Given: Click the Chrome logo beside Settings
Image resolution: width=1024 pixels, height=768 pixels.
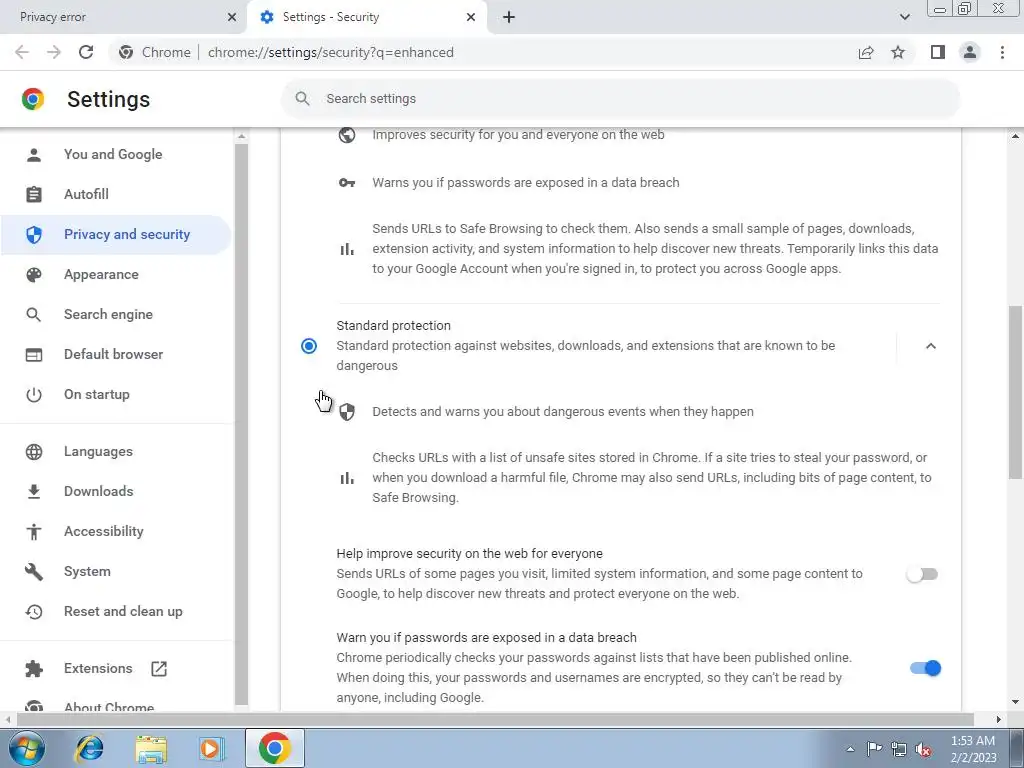Looking at the screenshot, I should click(33, 99).
